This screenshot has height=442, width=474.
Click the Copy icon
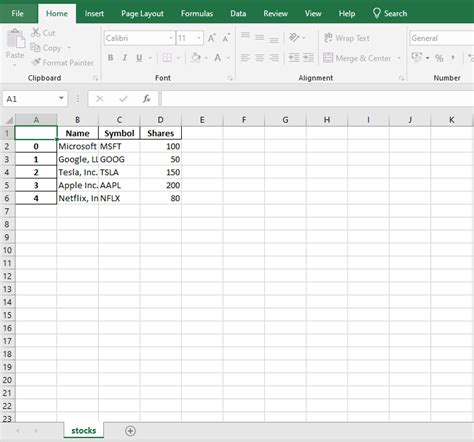point(35,48)
